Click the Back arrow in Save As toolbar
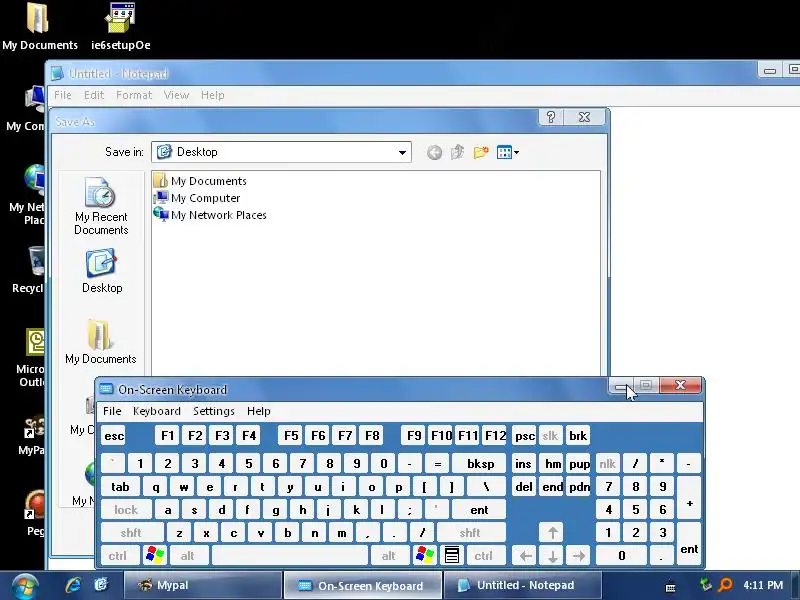The width and height of the screenshot is (800, 600). click(434, 152)
